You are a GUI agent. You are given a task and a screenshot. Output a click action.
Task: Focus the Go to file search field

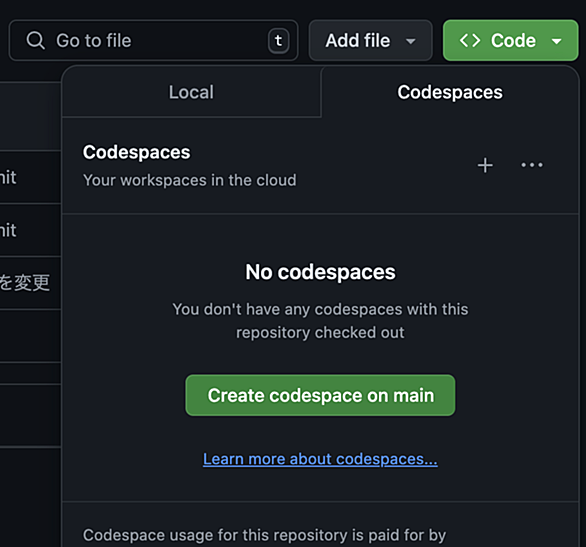153,40
